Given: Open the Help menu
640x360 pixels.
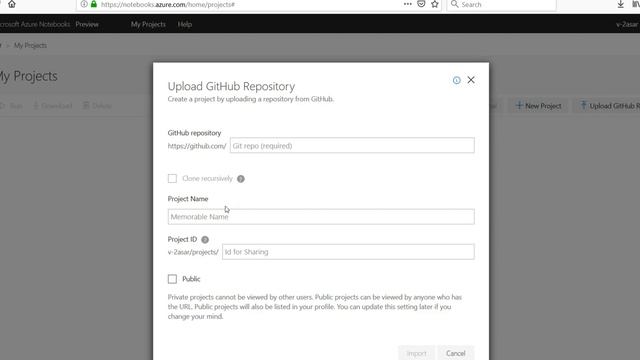Looking at the screenshot, I should 184,24.
